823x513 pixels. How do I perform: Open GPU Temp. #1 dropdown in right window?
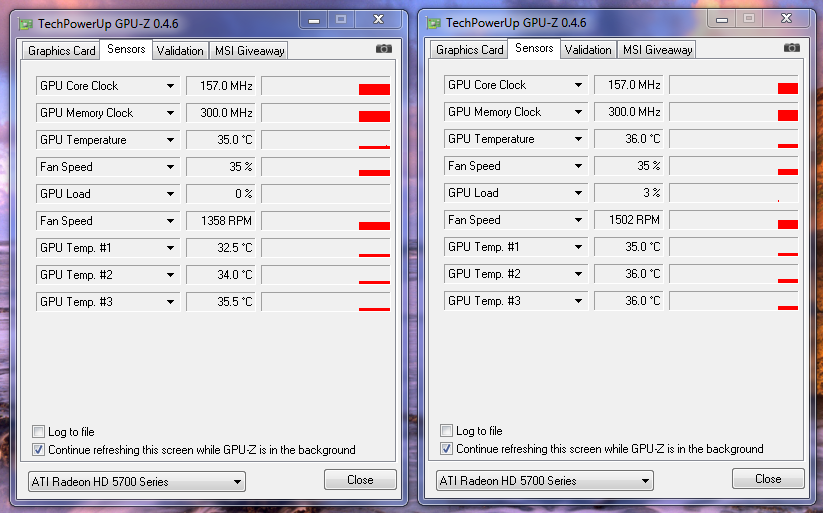[x=516, y=247]
